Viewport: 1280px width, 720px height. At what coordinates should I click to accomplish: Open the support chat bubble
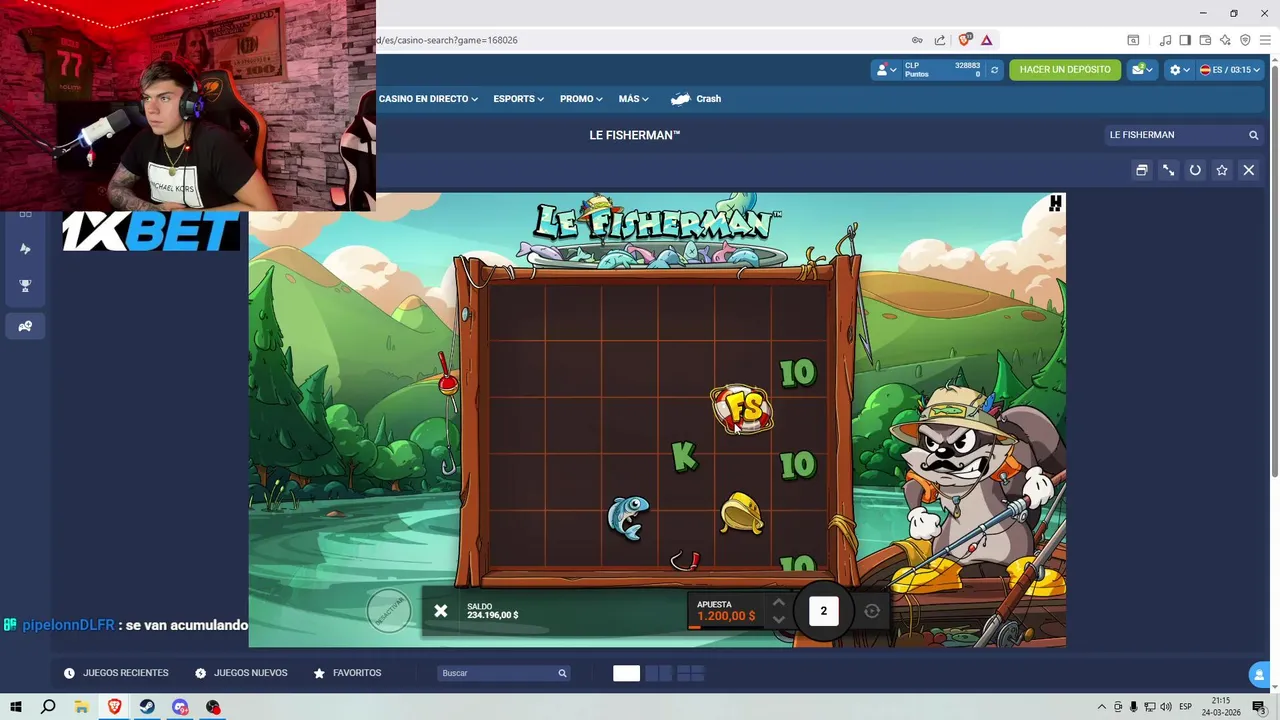click(1260, 675)
